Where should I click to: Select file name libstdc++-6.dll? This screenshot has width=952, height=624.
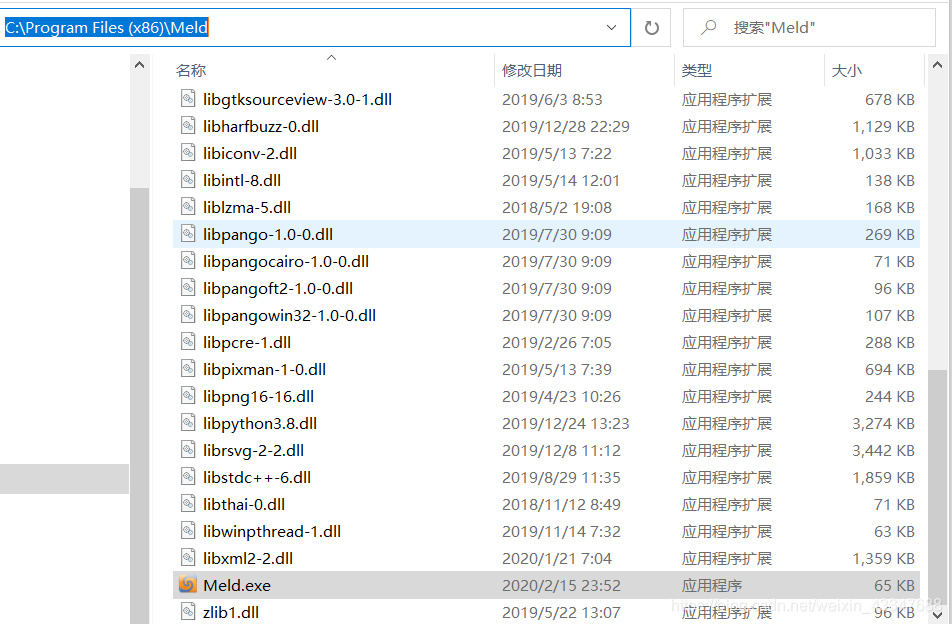257,478
